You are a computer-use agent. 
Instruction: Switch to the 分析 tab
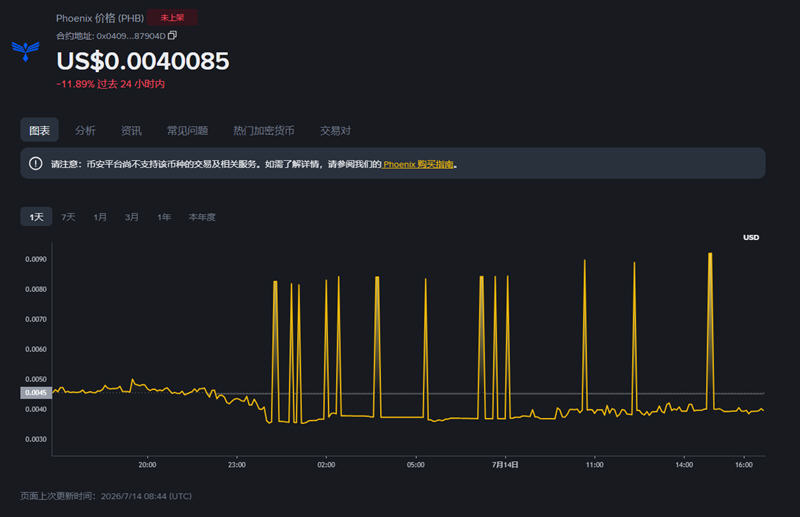pos(85,131)
